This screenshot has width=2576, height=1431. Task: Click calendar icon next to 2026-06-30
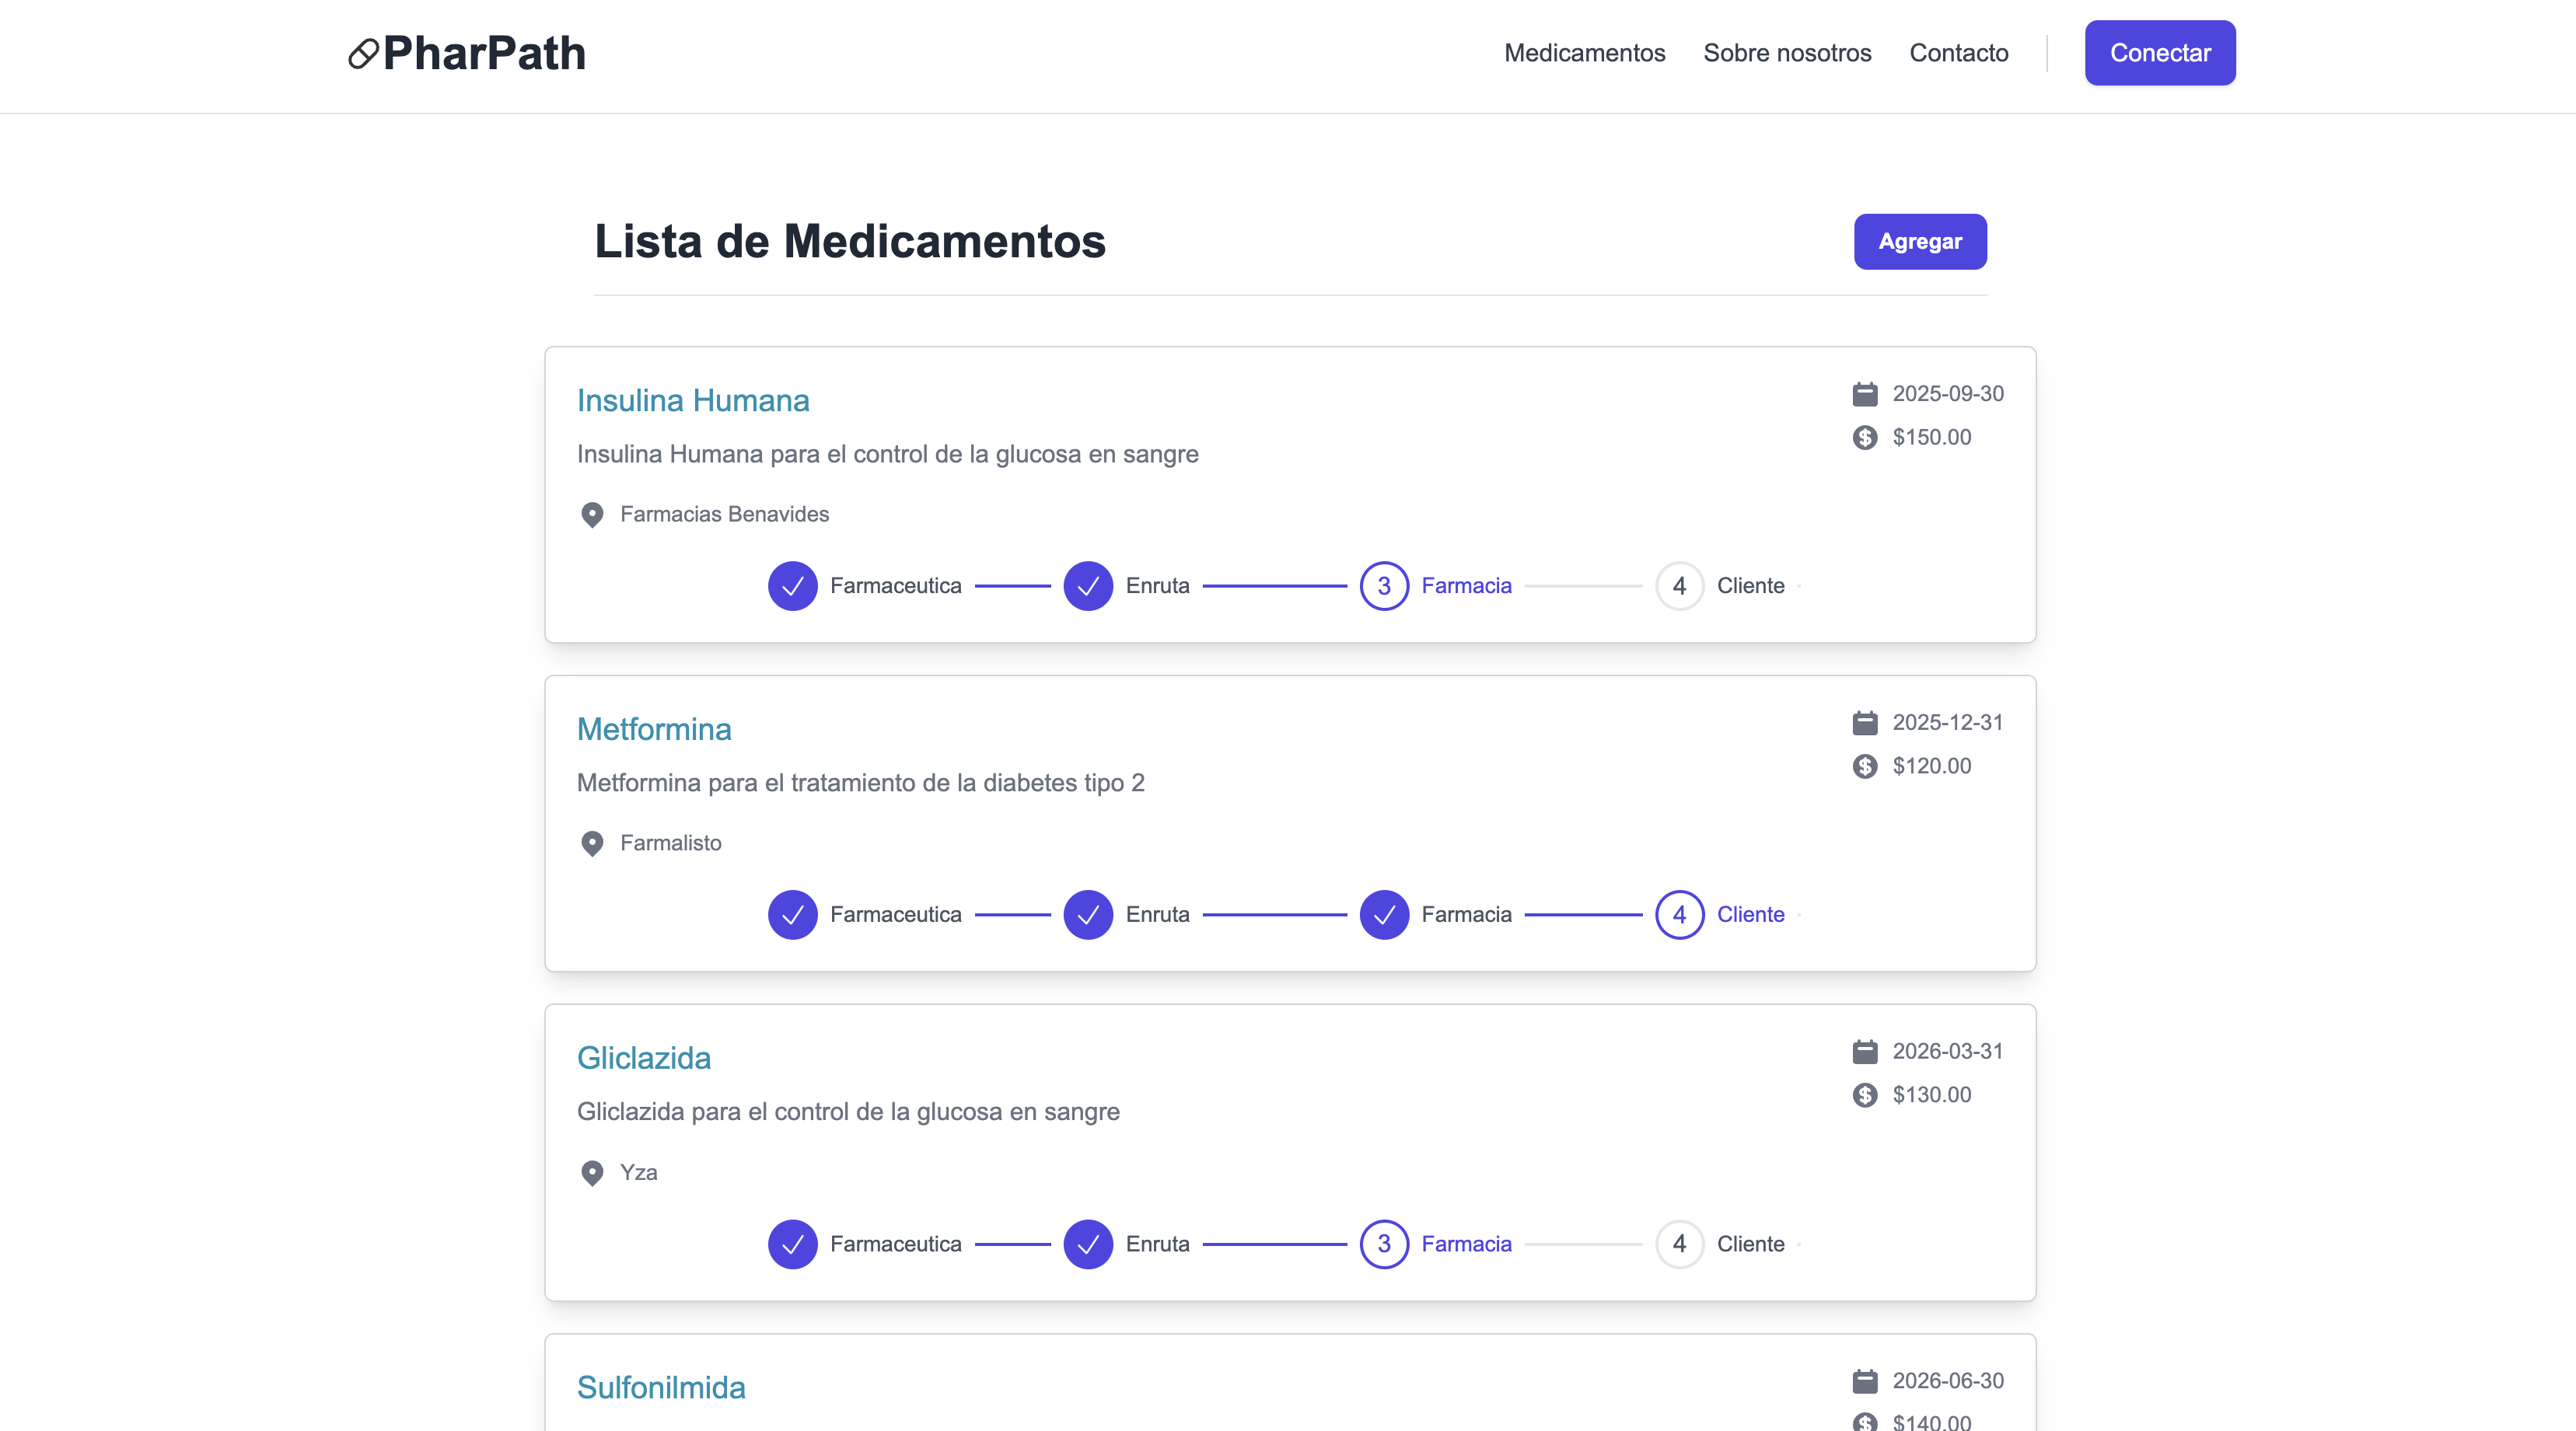coord(1865,1381)
